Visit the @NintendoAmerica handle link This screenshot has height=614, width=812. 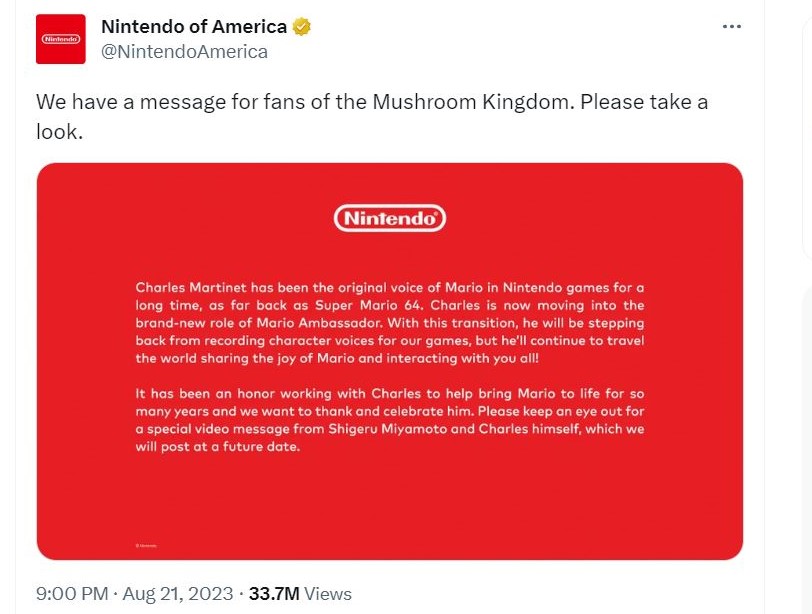point(184,52)
